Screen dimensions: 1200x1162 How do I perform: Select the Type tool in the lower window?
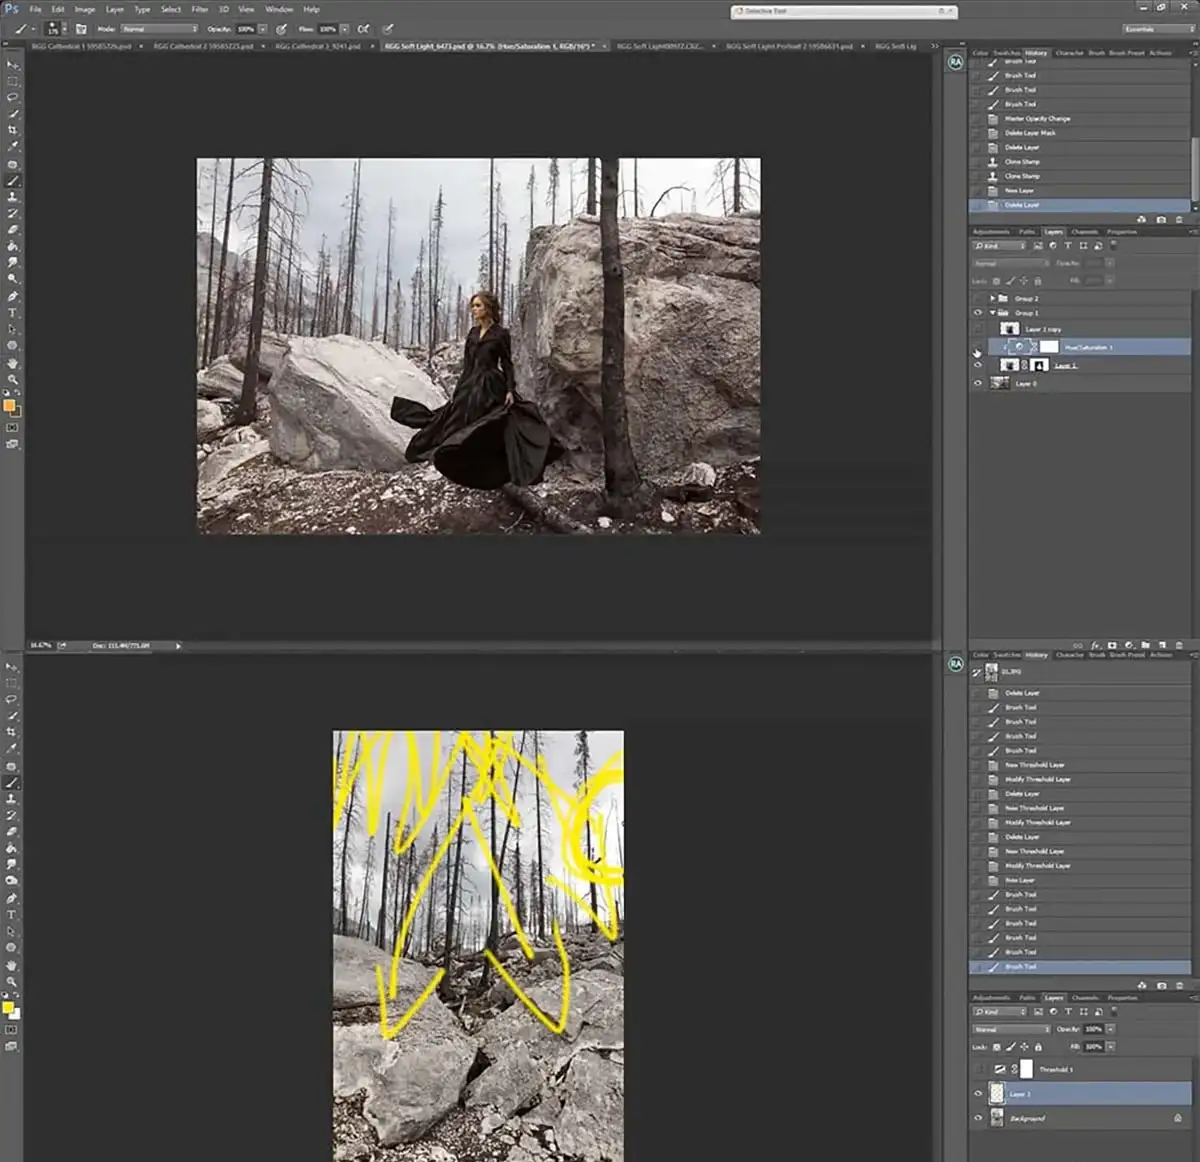tap(13, 915)
